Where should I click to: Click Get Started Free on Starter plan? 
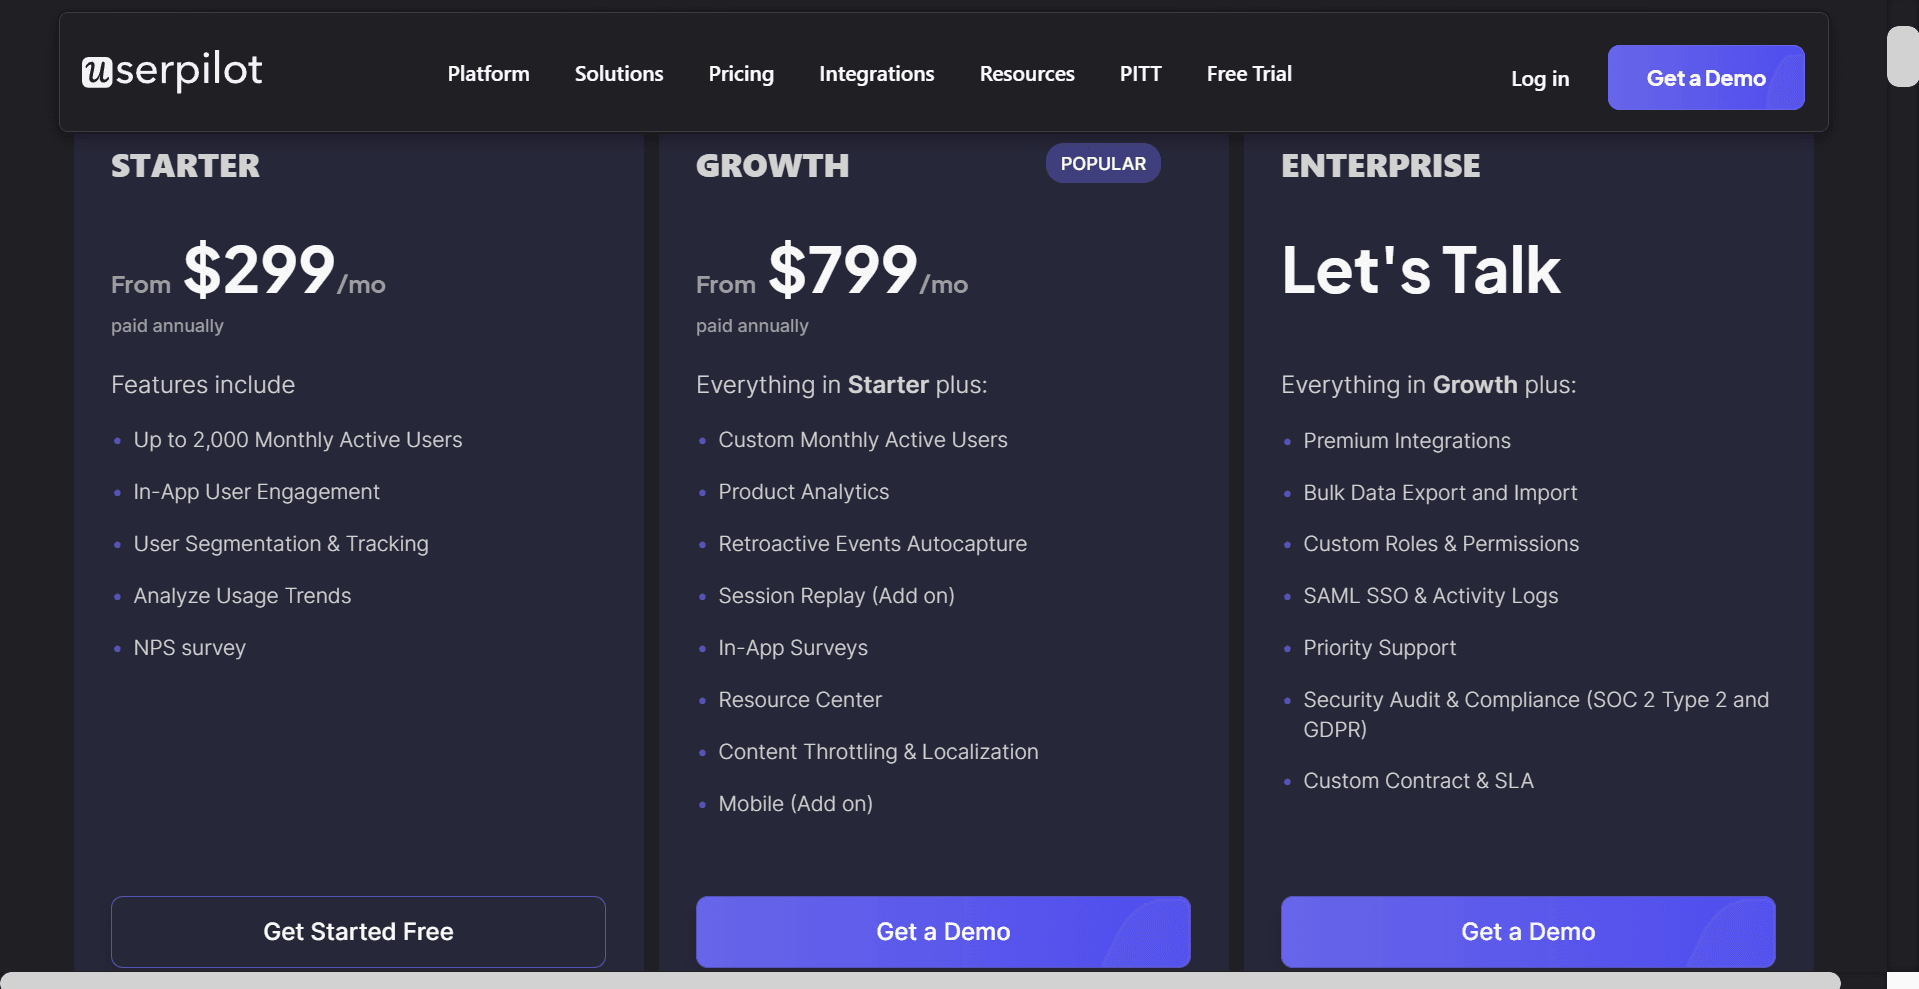[358, 932]
